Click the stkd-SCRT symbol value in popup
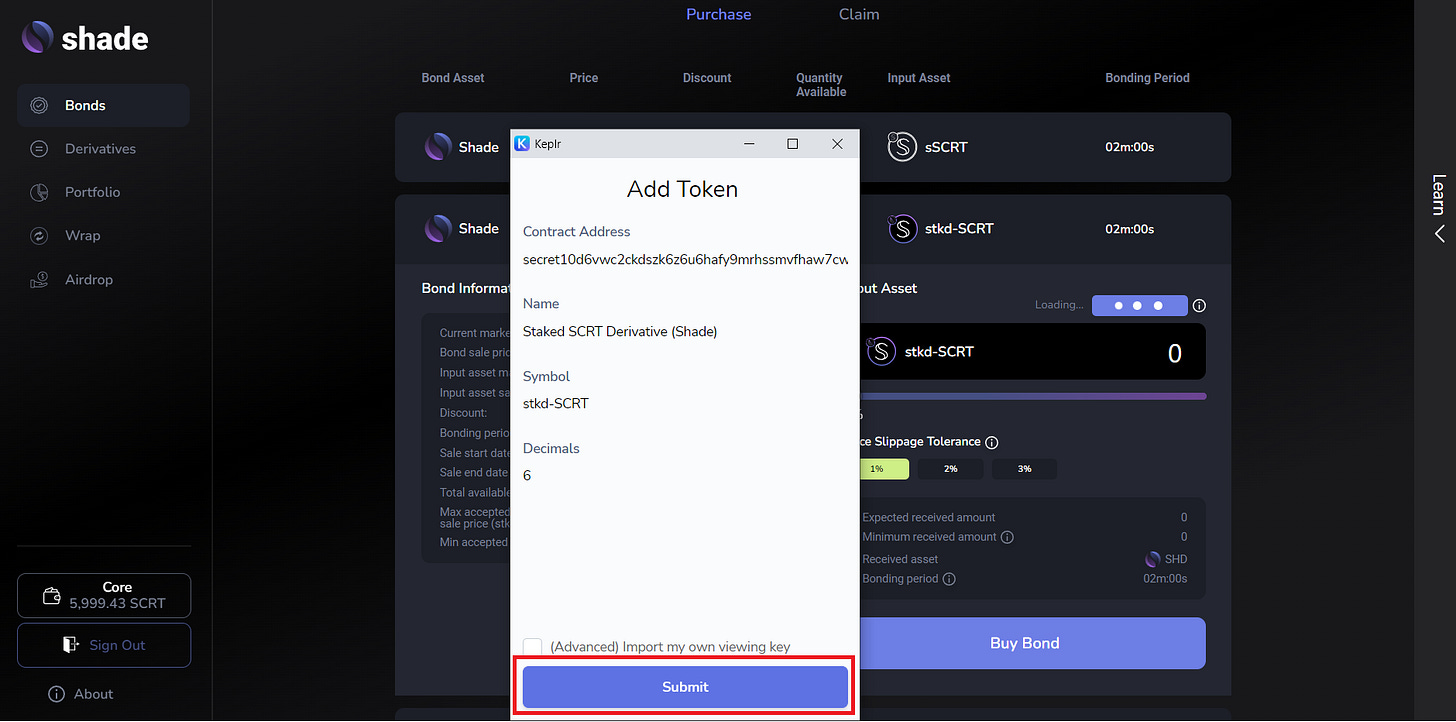The height and width of the screenshot is (722, 1456). [556, 404]
